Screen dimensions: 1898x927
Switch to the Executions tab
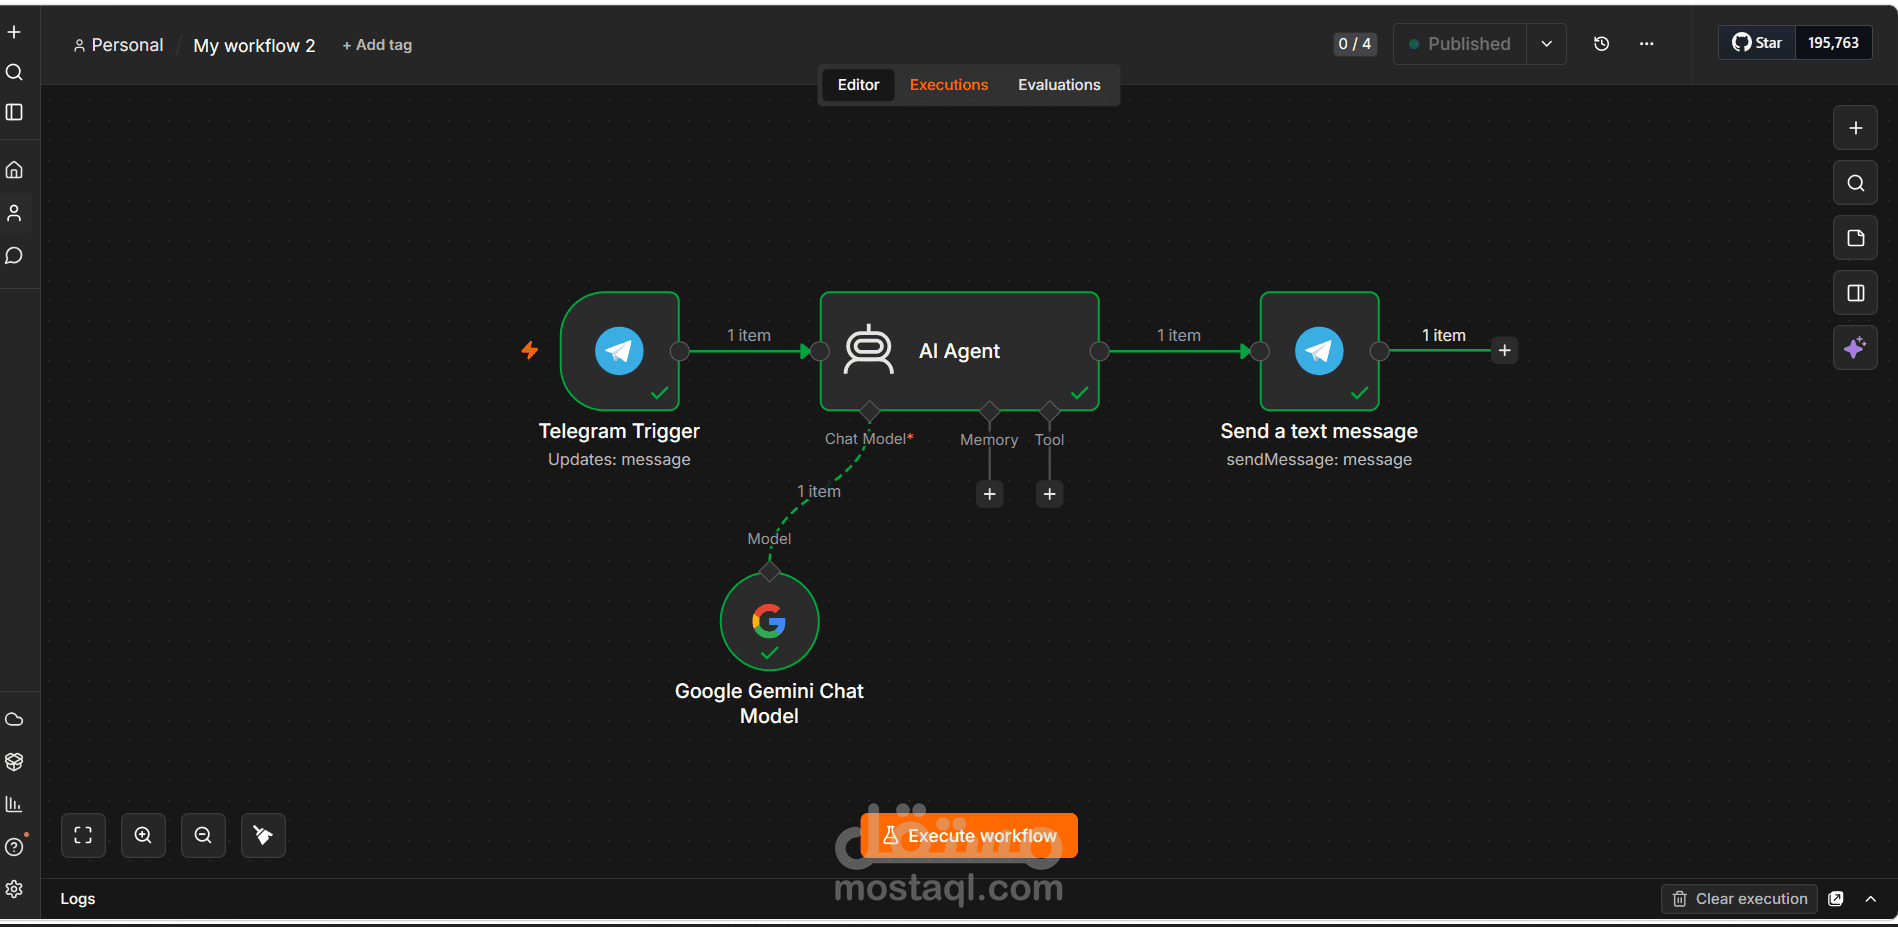(x=949, y=85)
